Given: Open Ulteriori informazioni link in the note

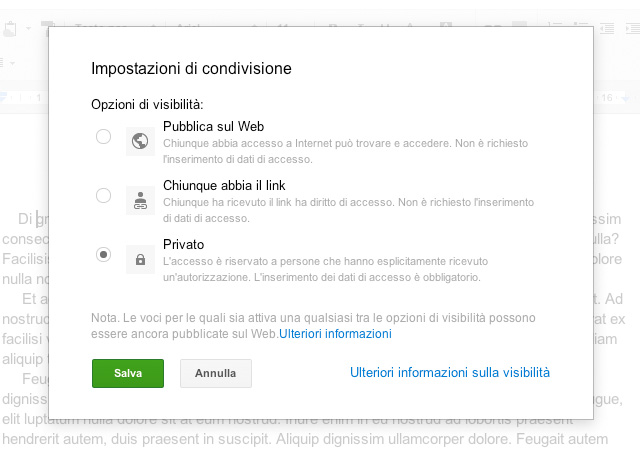Looking at the screenshot, I should [335, 333].
